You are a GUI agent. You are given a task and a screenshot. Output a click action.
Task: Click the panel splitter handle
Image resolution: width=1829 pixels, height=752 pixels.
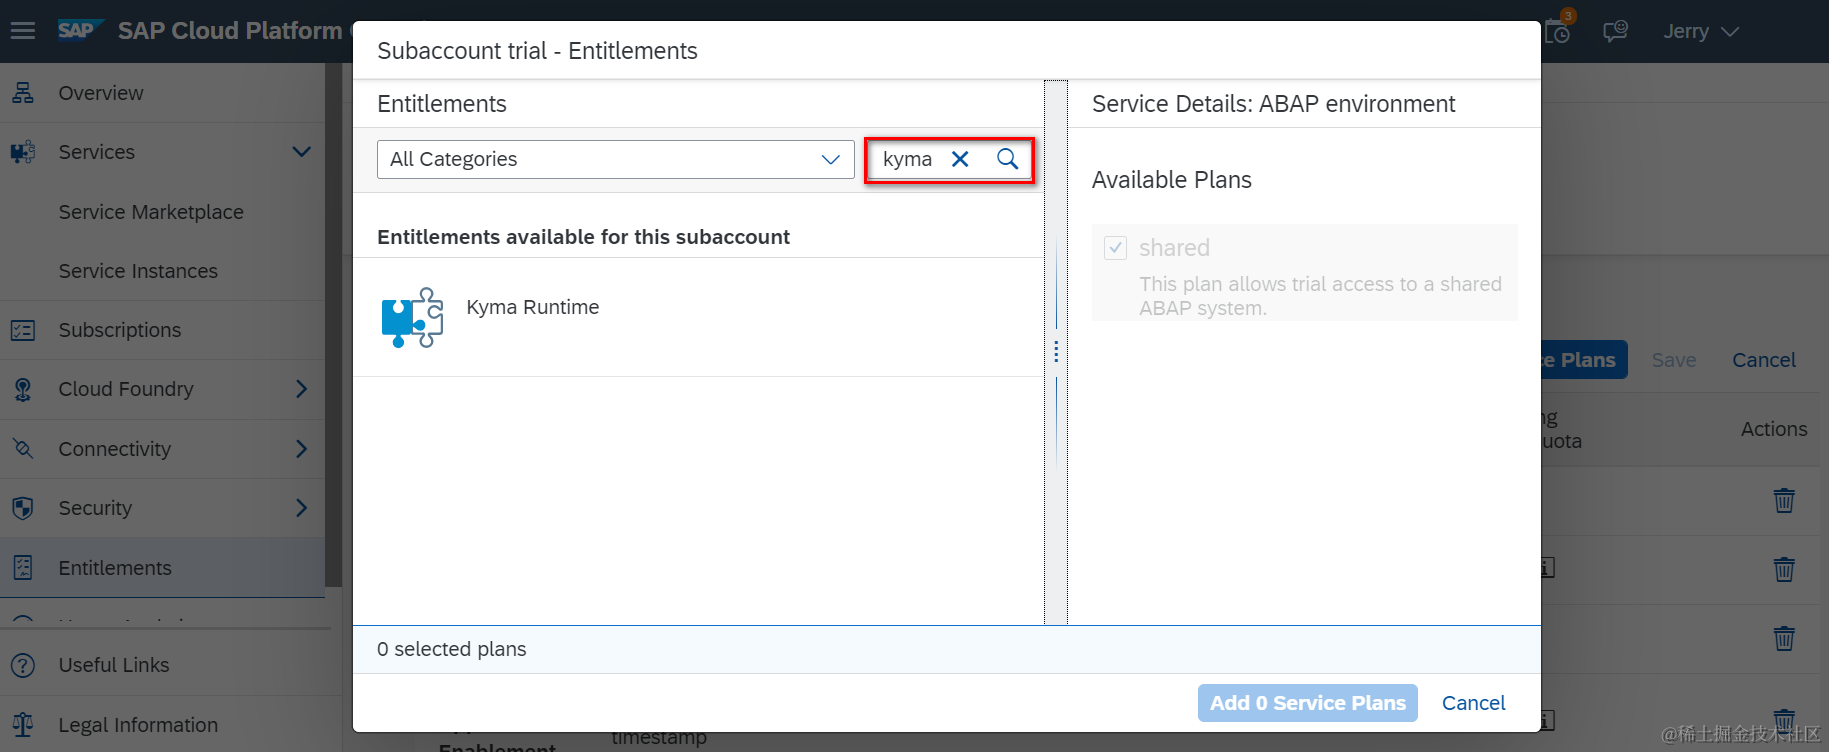pyautogui.click(x=1056, y=352)
